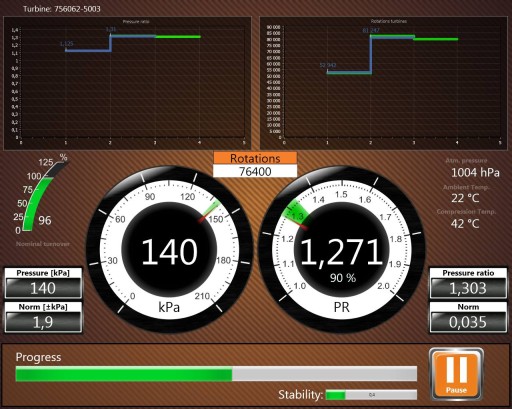Click the orange Pause button
The height and width of the screenshot is (409, 512).
[x=456, y=374]
